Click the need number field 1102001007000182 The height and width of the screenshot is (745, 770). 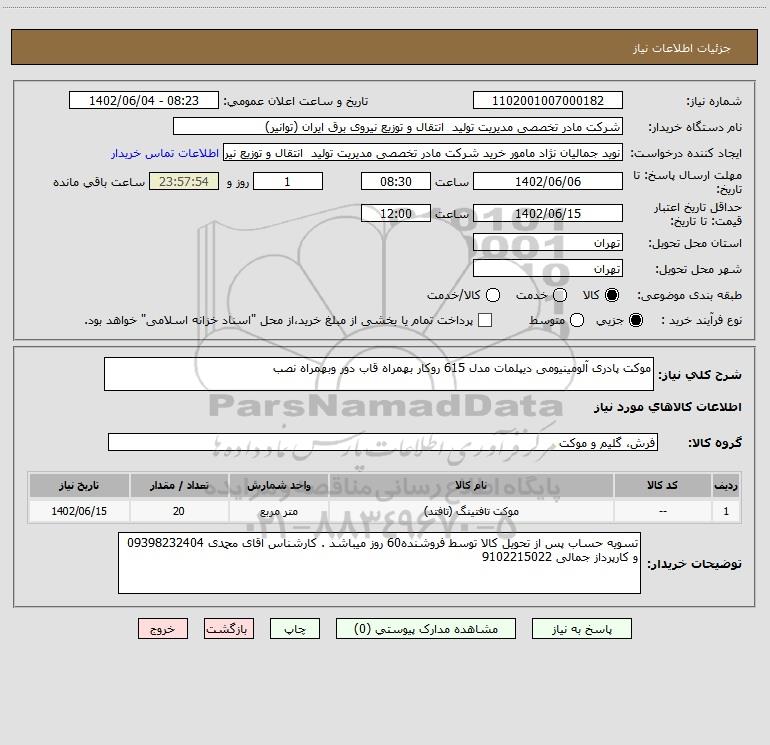pos(548,100)
